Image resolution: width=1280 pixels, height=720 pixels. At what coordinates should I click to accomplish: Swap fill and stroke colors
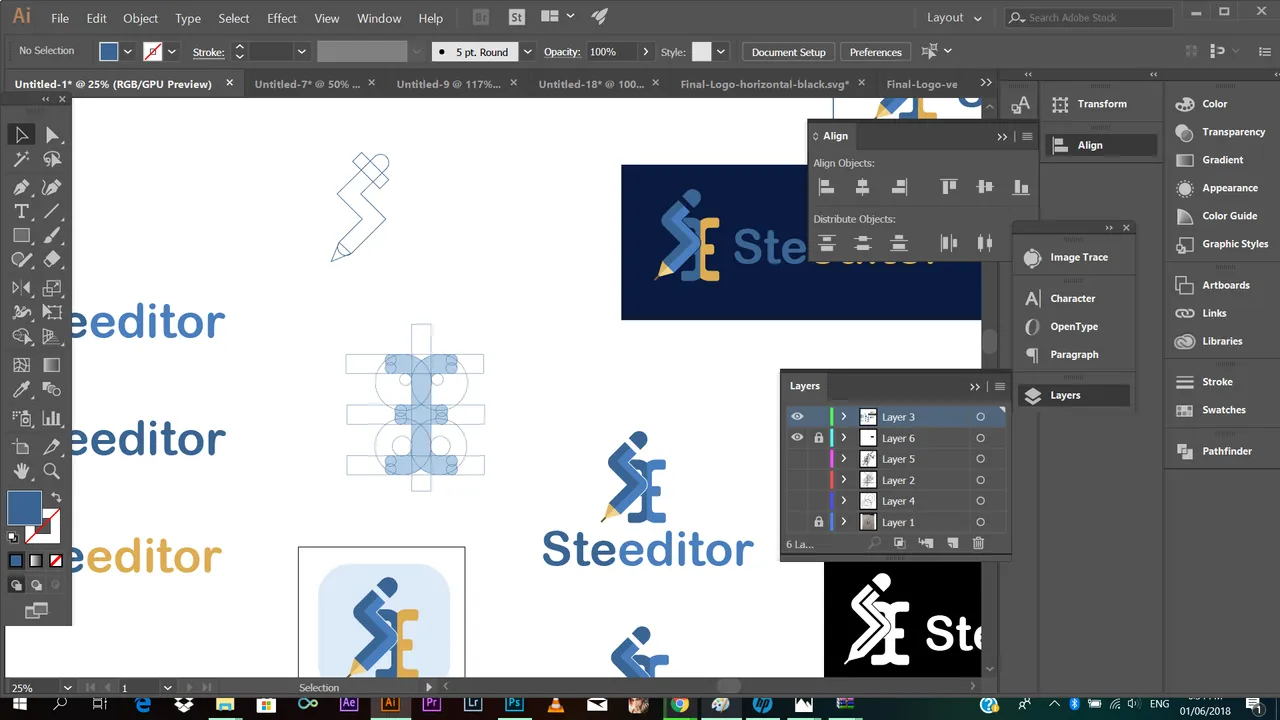[56, 497]
